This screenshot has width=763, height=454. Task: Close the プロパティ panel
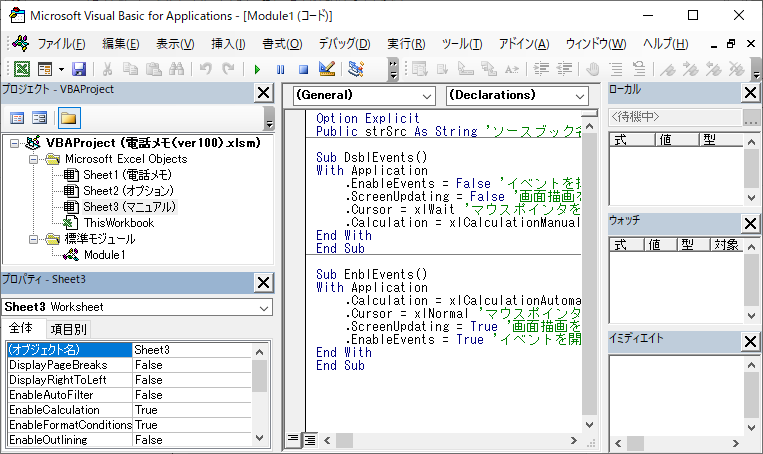[x=263, y=283]
